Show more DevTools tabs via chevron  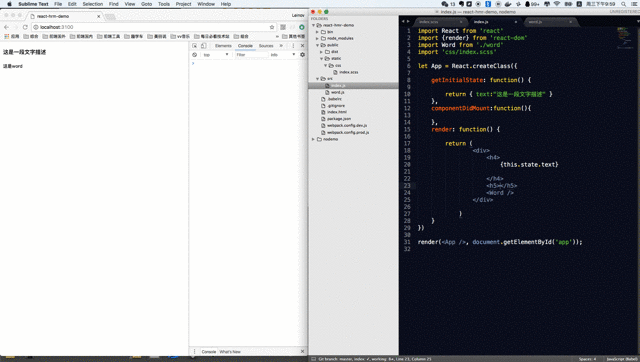(281, 46)
